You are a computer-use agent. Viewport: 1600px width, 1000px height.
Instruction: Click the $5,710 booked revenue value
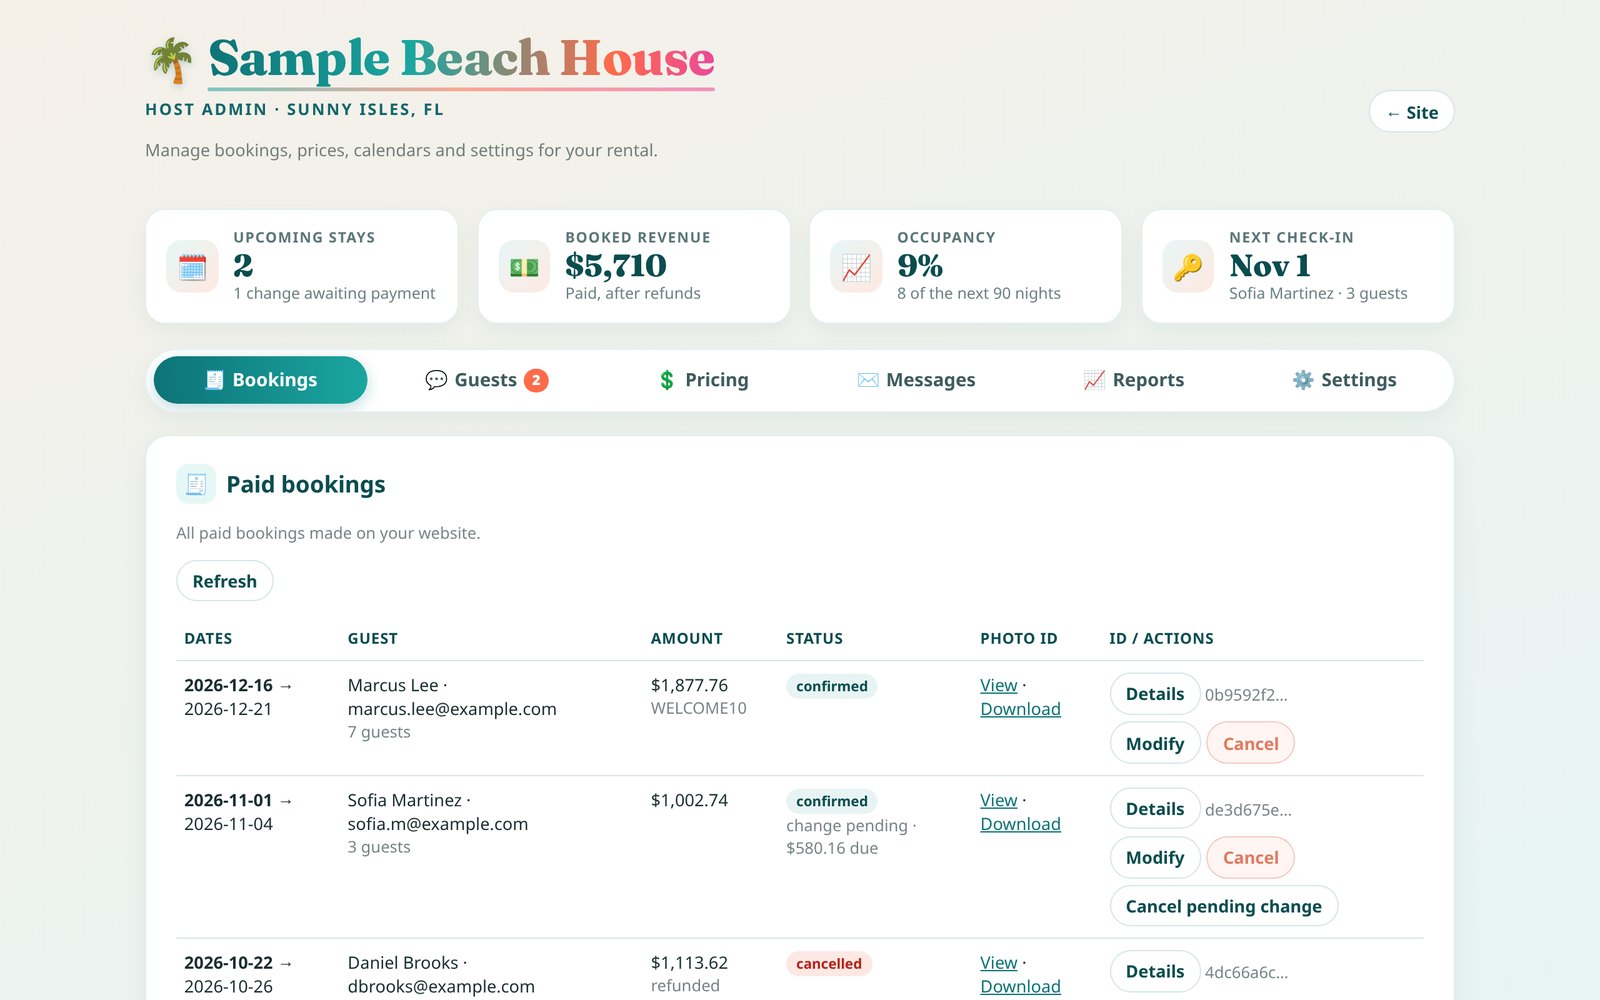(x=616, y=265)
